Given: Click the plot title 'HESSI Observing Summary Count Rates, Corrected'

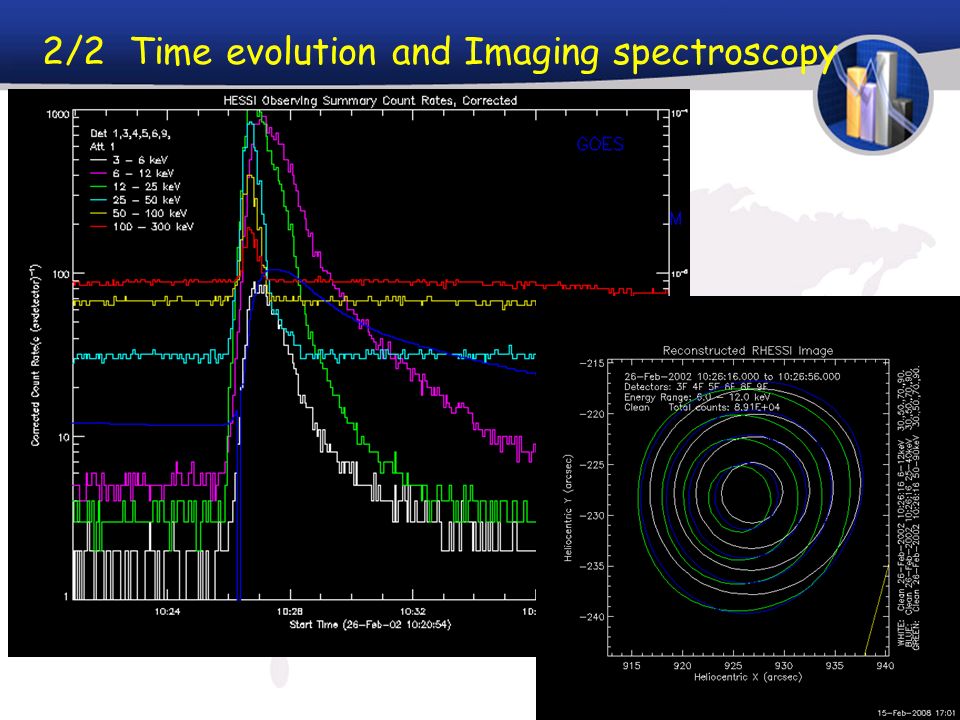Looking at the screenshot, I should [x=370, y=100].
